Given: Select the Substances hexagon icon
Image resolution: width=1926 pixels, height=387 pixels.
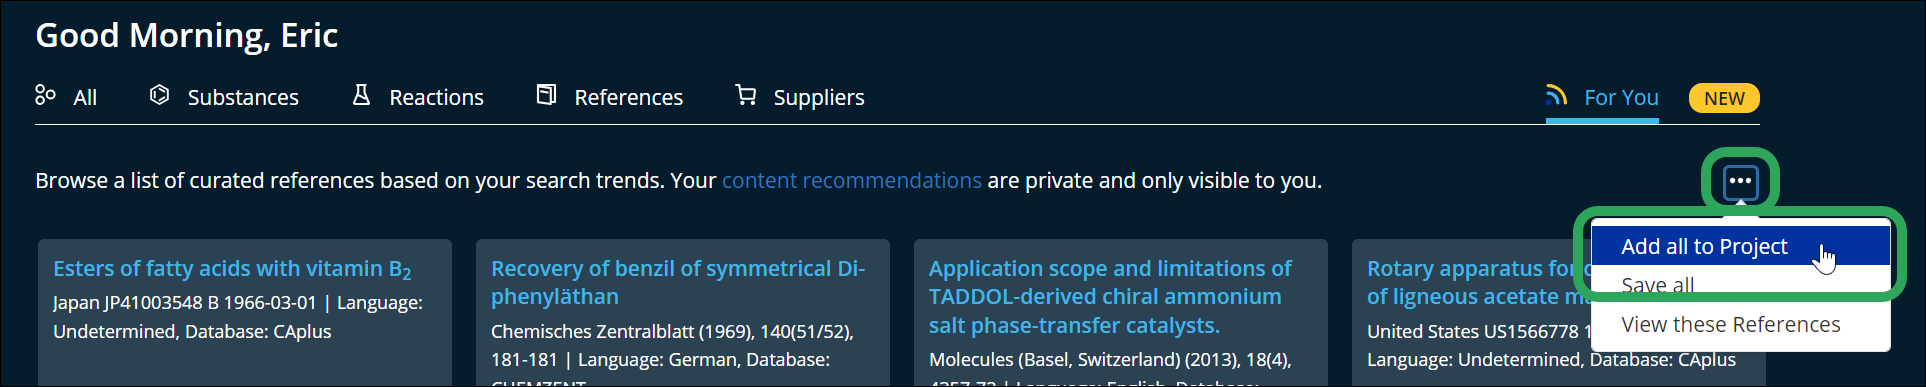Looking at the screenshot, I should click(159, 95).
